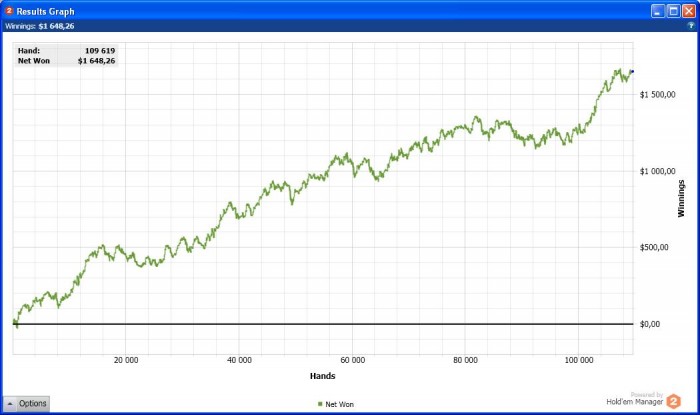Click the $1 500,00 axis label
This screenshot has width=700, height=415.
[x=658, y=95]
